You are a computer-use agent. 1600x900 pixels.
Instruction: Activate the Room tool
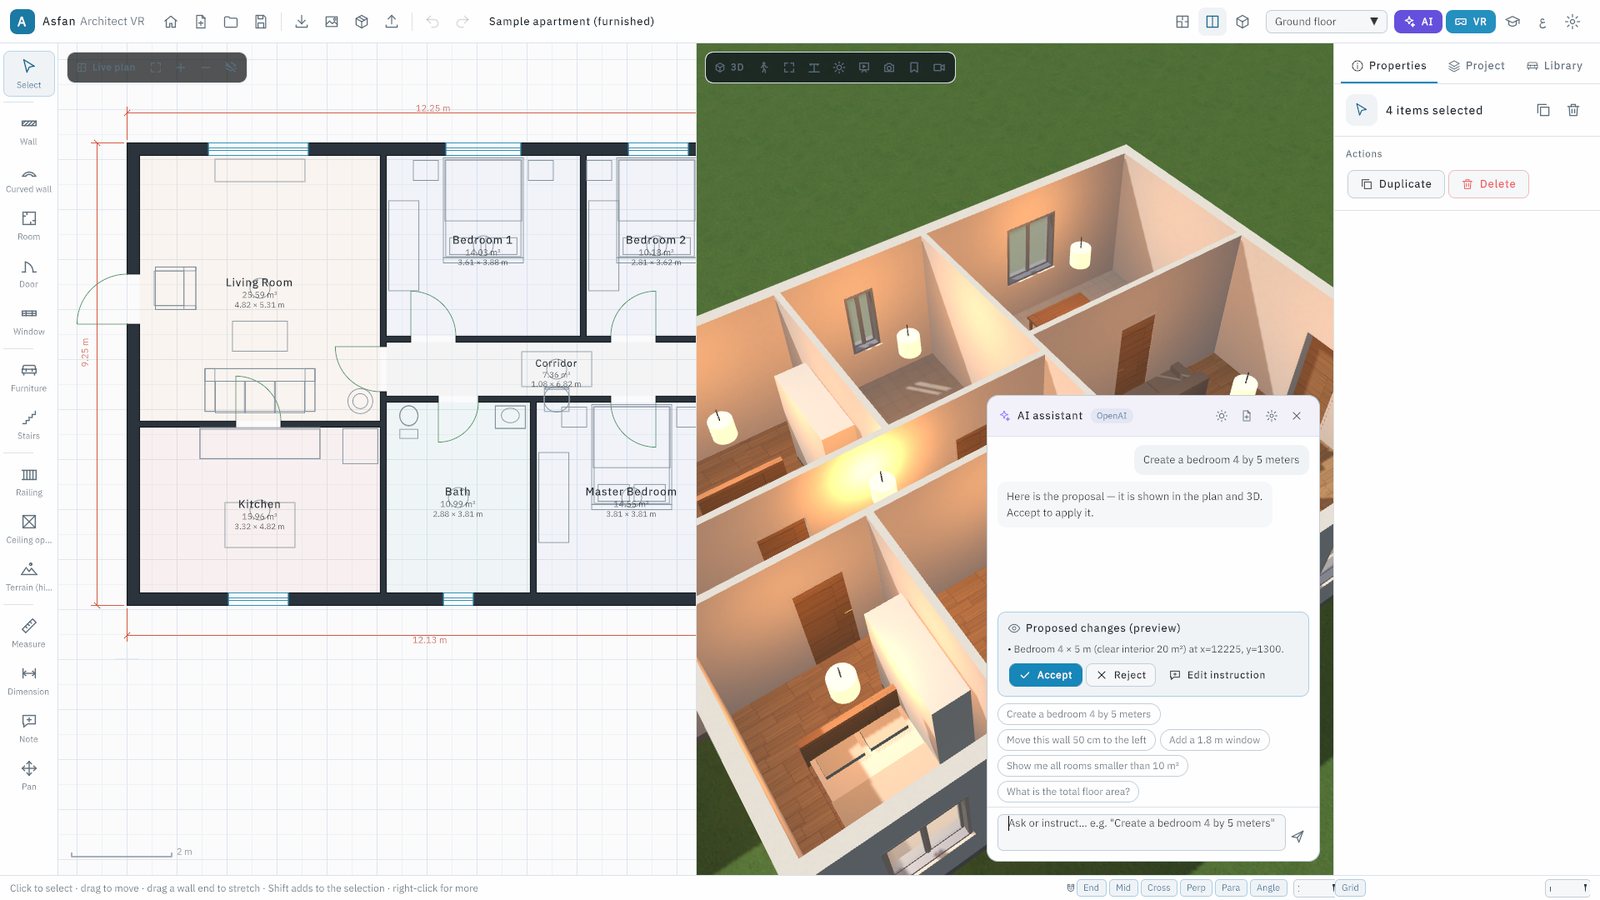click(29, 226)
